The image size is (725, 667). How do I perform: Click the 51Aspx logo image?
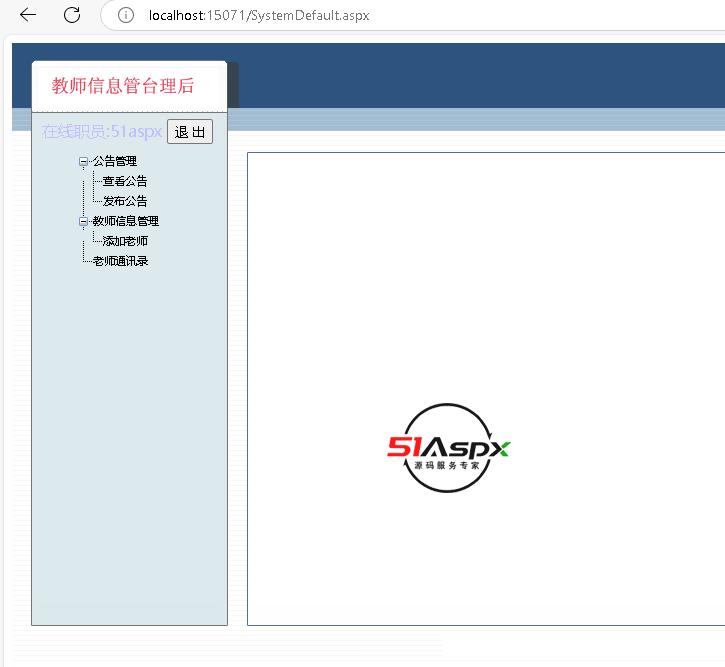click(448, 448)
